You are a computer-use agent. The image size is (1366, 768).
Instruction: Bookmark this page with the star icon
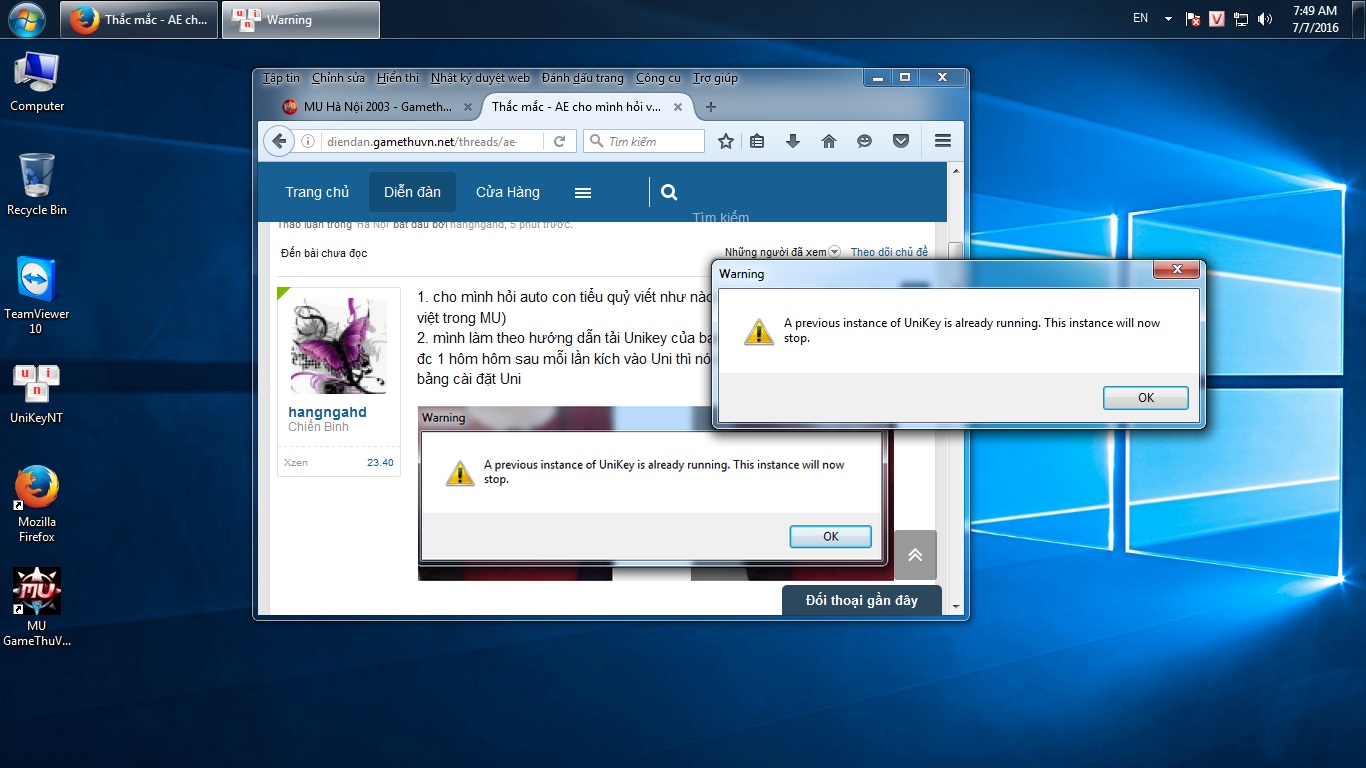coord(726,141)
